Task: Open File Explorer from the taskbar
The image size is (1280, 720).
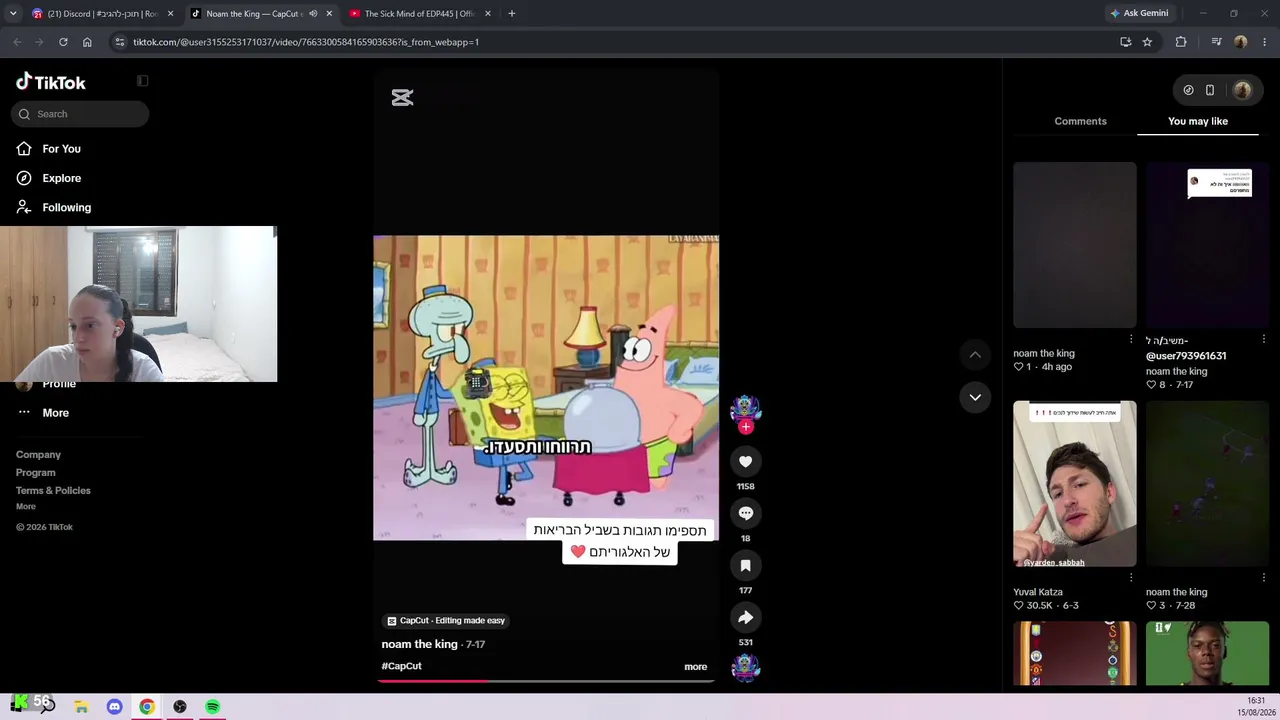Action: coord(81,707)
